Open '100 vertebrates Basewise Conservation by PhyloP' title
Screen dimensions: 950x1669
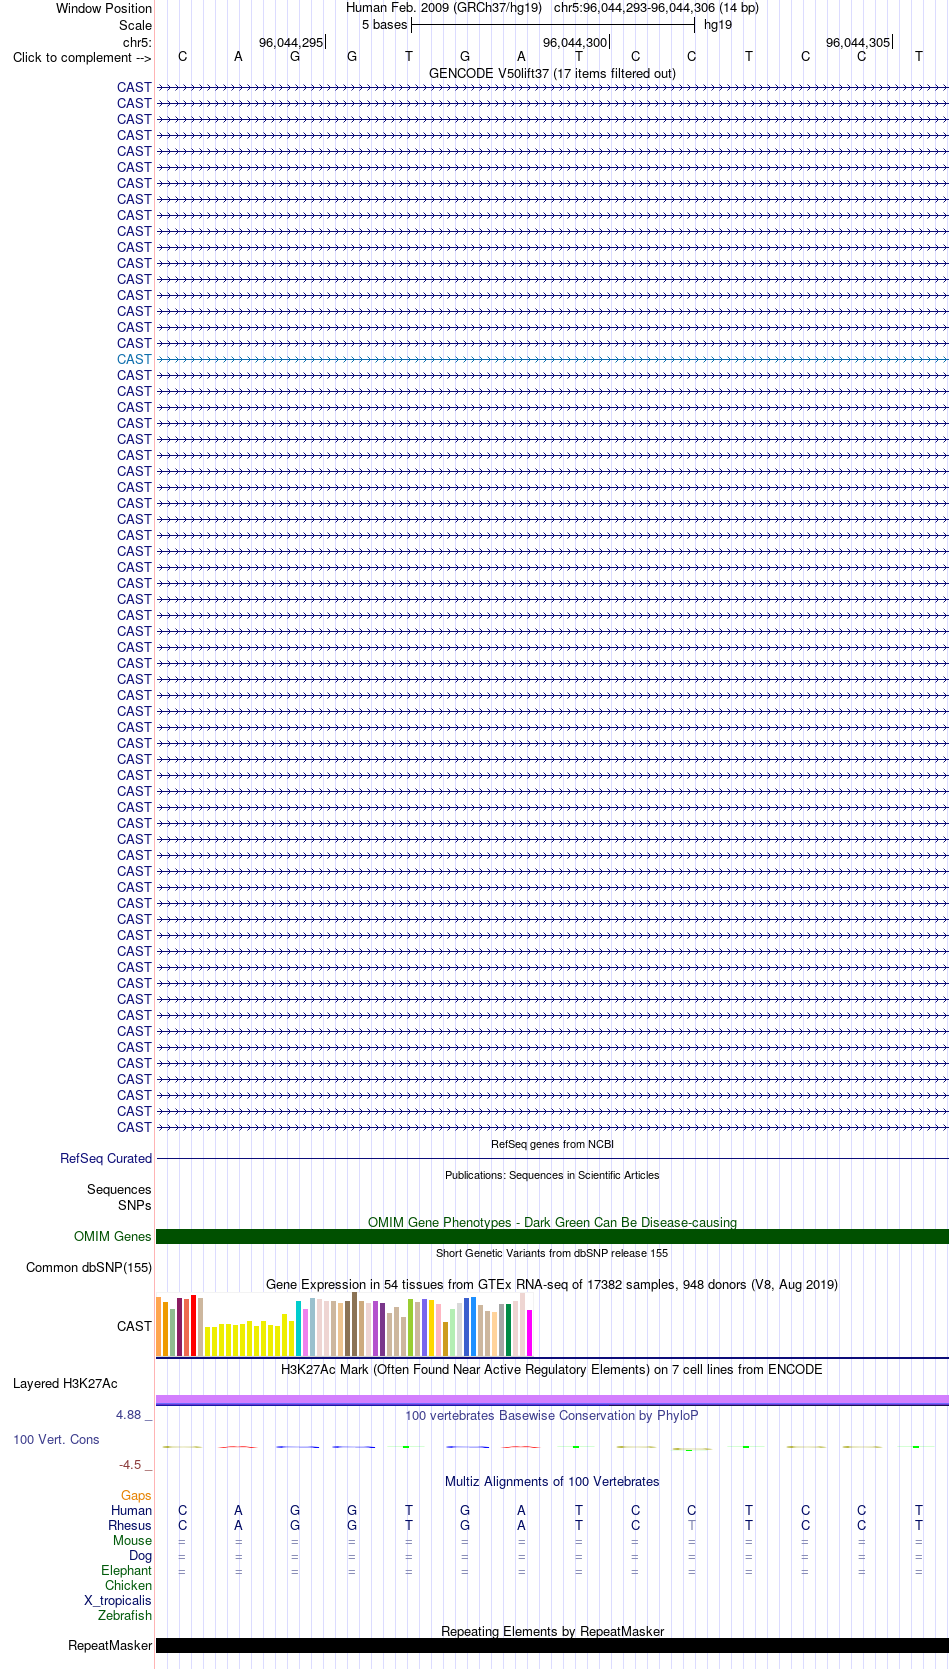coord(552,1415)
